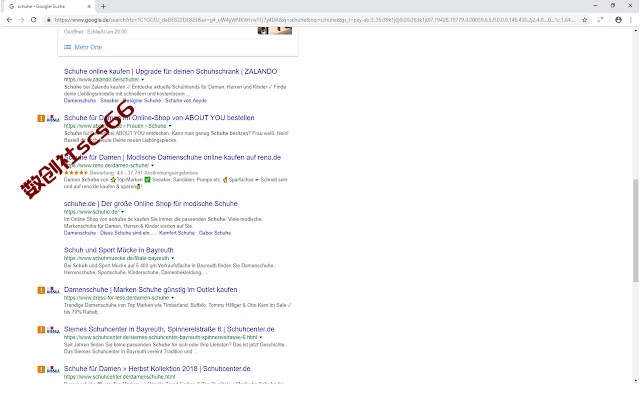The image size is (640, 400).
Task: Click the place thumbnail image above Mehr Orte
Action: (275, 30)
